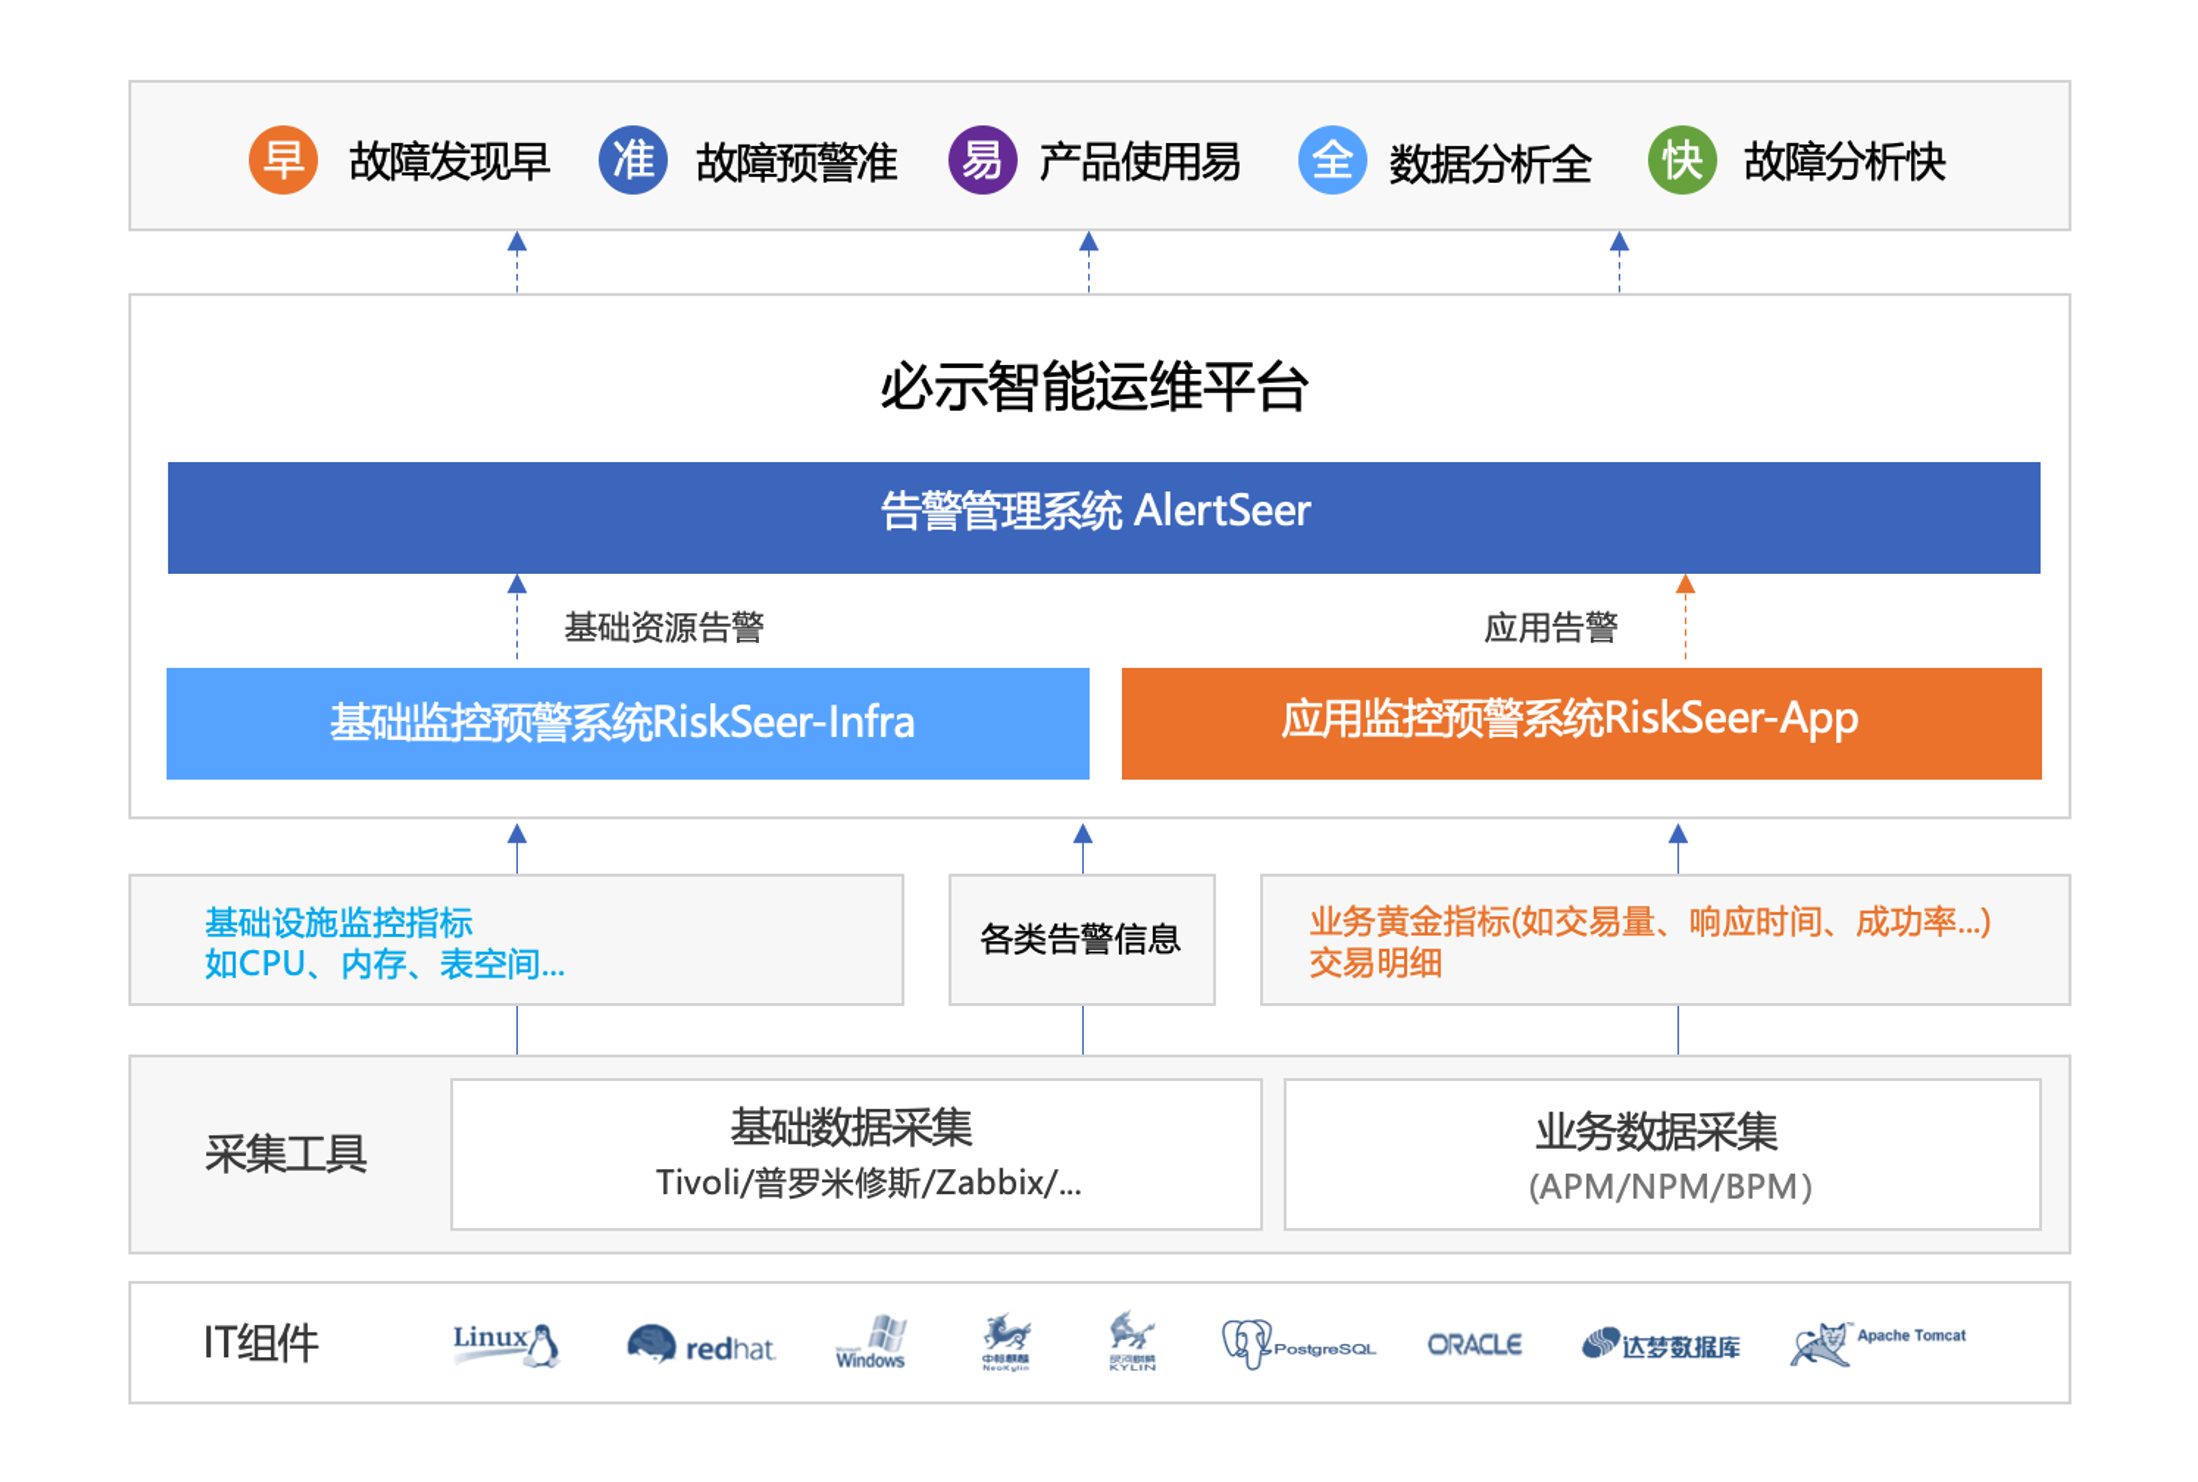Screen dimensions: 2198x1482
Task: Select the RiskSeer-Infra blue block
Action: coord(627,723)
